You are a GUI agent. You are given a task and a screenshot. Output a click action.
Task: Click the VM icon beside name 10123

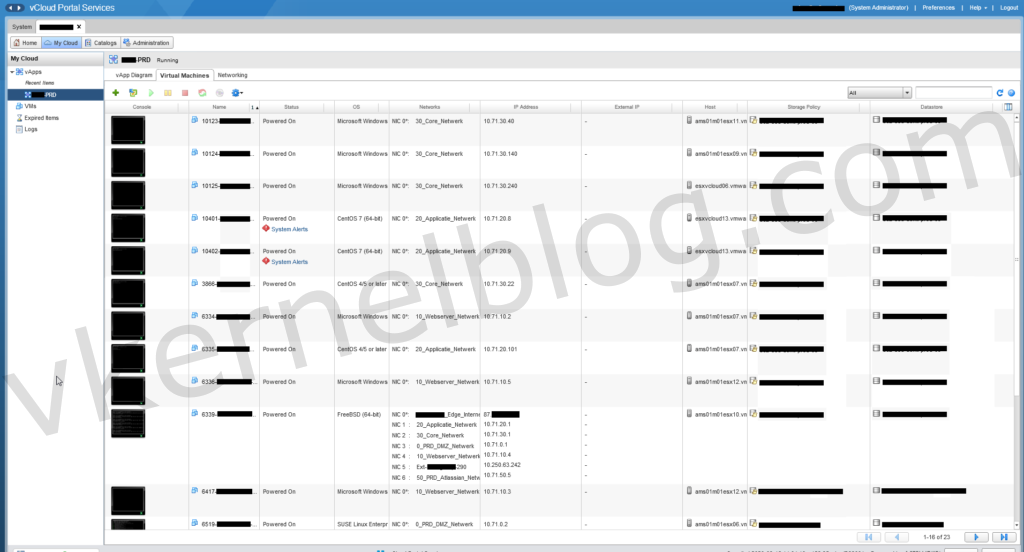click(x=195, y=120)
